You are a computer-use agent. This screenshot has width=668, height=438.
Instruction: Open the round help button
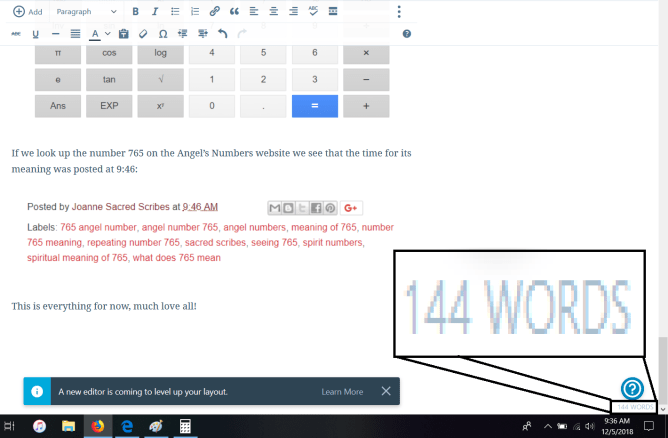tap(632, 388)
